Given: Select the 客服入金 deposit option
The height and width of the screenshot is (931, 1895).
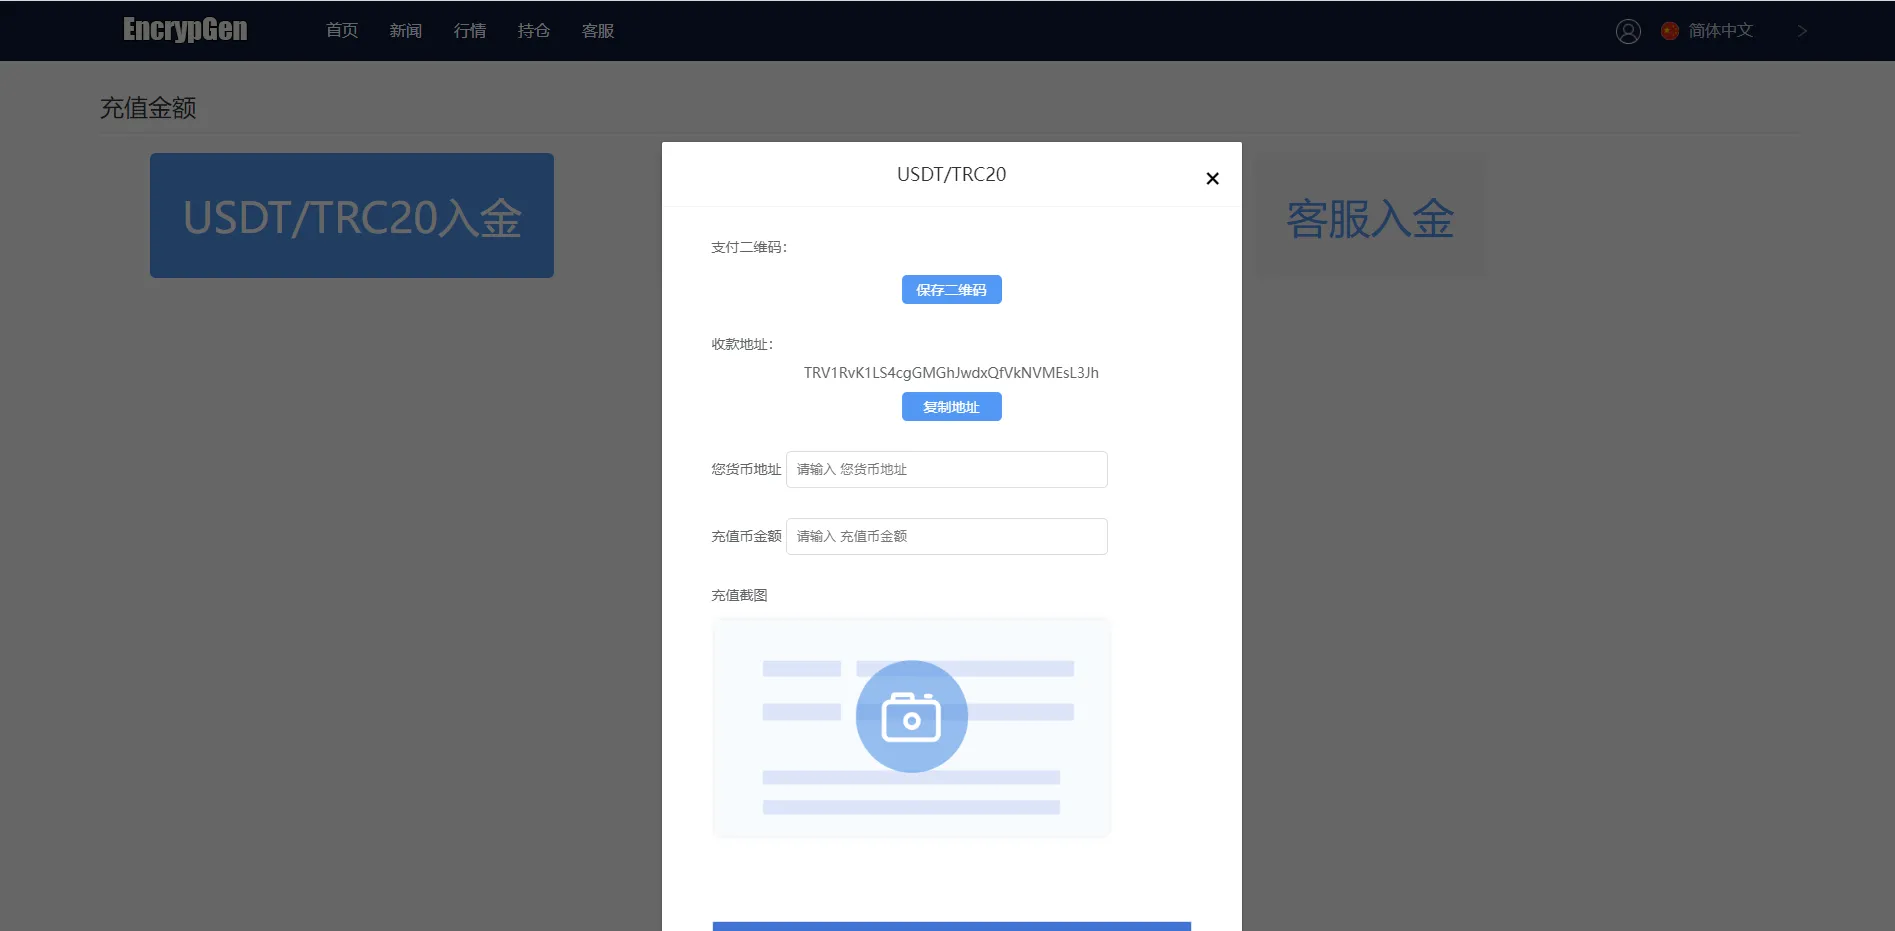Looking at the screenshot, I should pos(1369,218).
